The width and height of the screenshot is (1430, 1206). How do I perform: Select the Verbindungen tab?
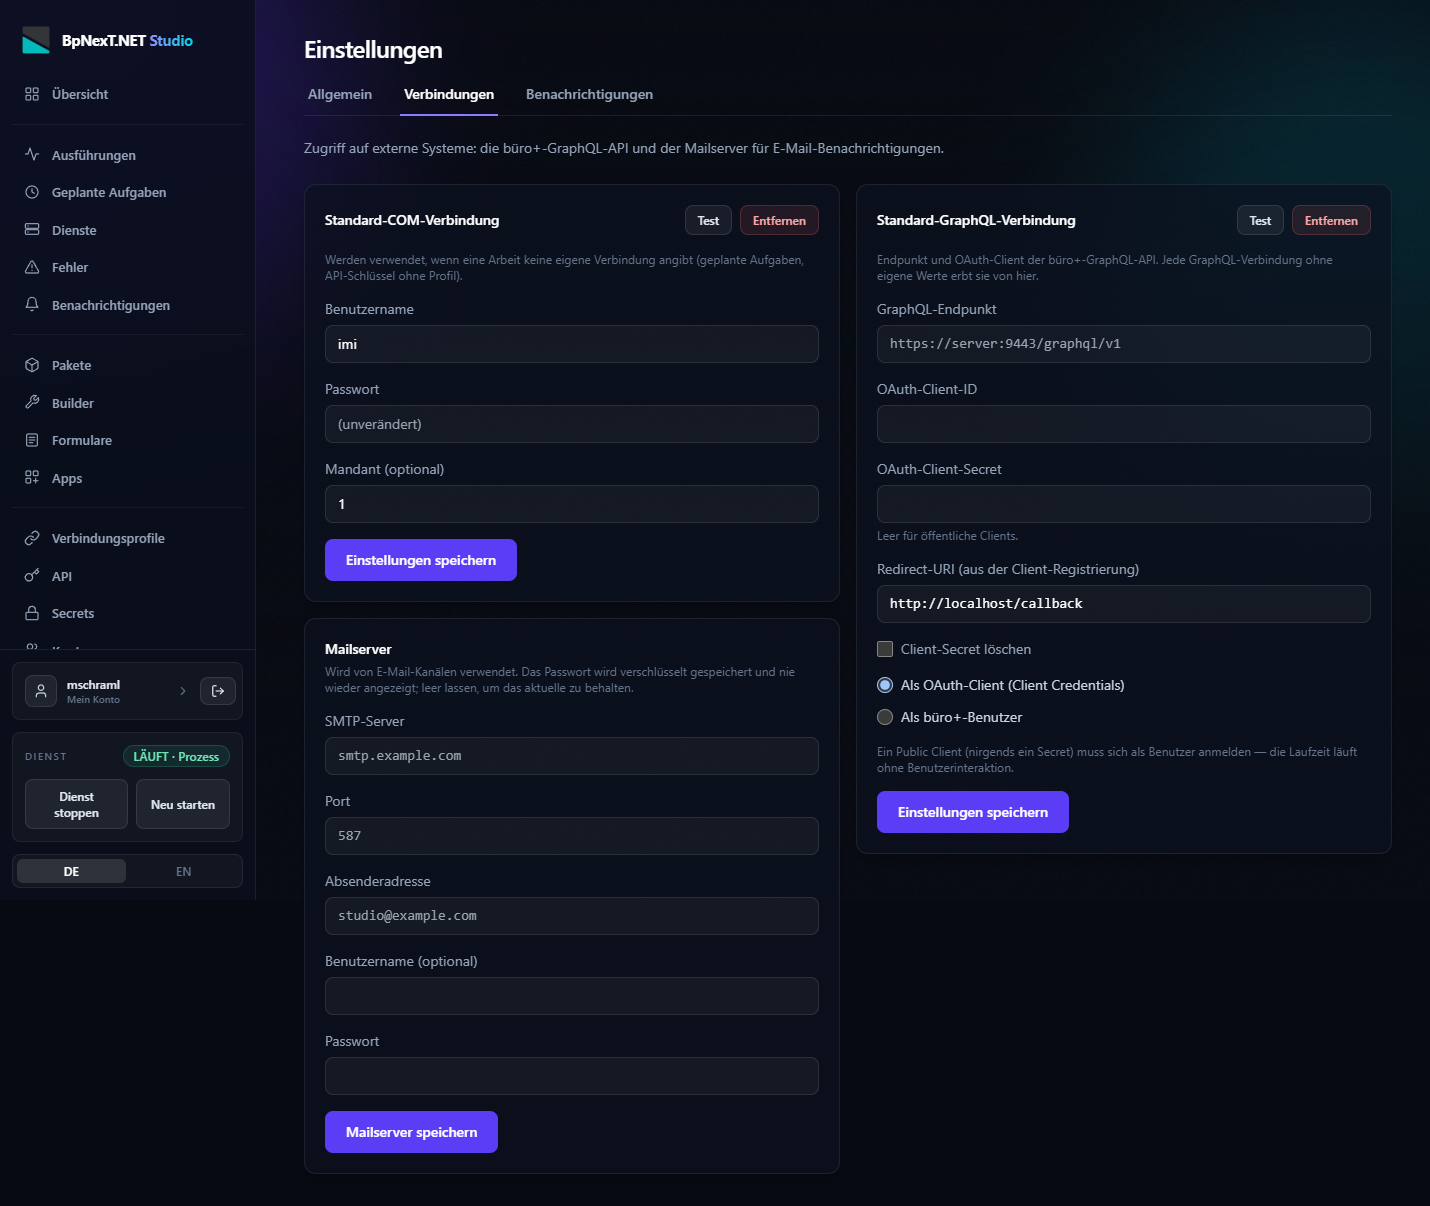pyautogui.click(x=449, y=94)
